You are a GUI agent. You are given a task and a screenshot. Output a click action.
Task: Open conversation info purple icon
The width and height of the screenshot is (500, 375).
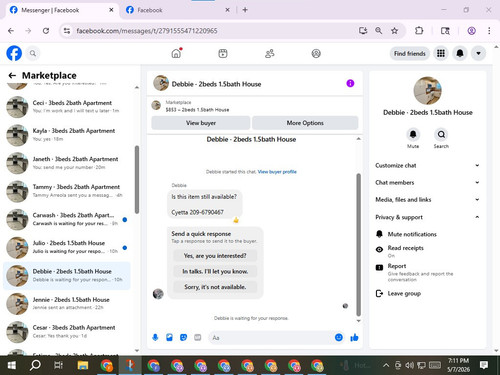[350, 83]
